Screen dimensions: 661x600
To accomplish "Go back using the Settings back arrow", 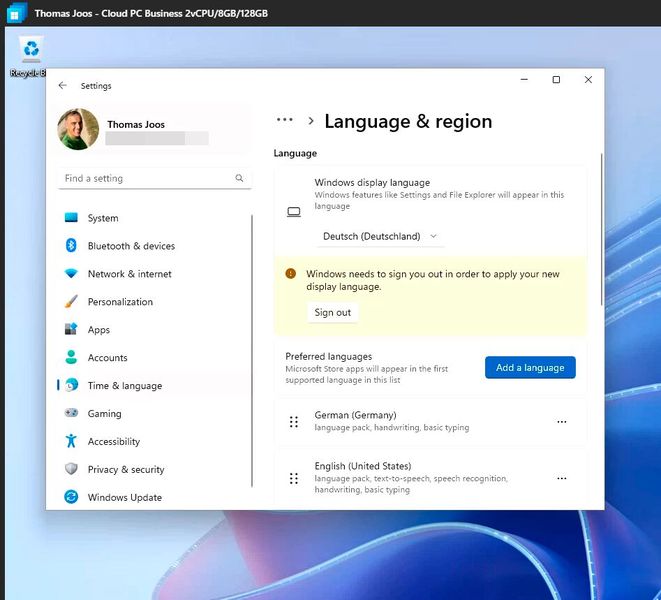I will (62, 86).
